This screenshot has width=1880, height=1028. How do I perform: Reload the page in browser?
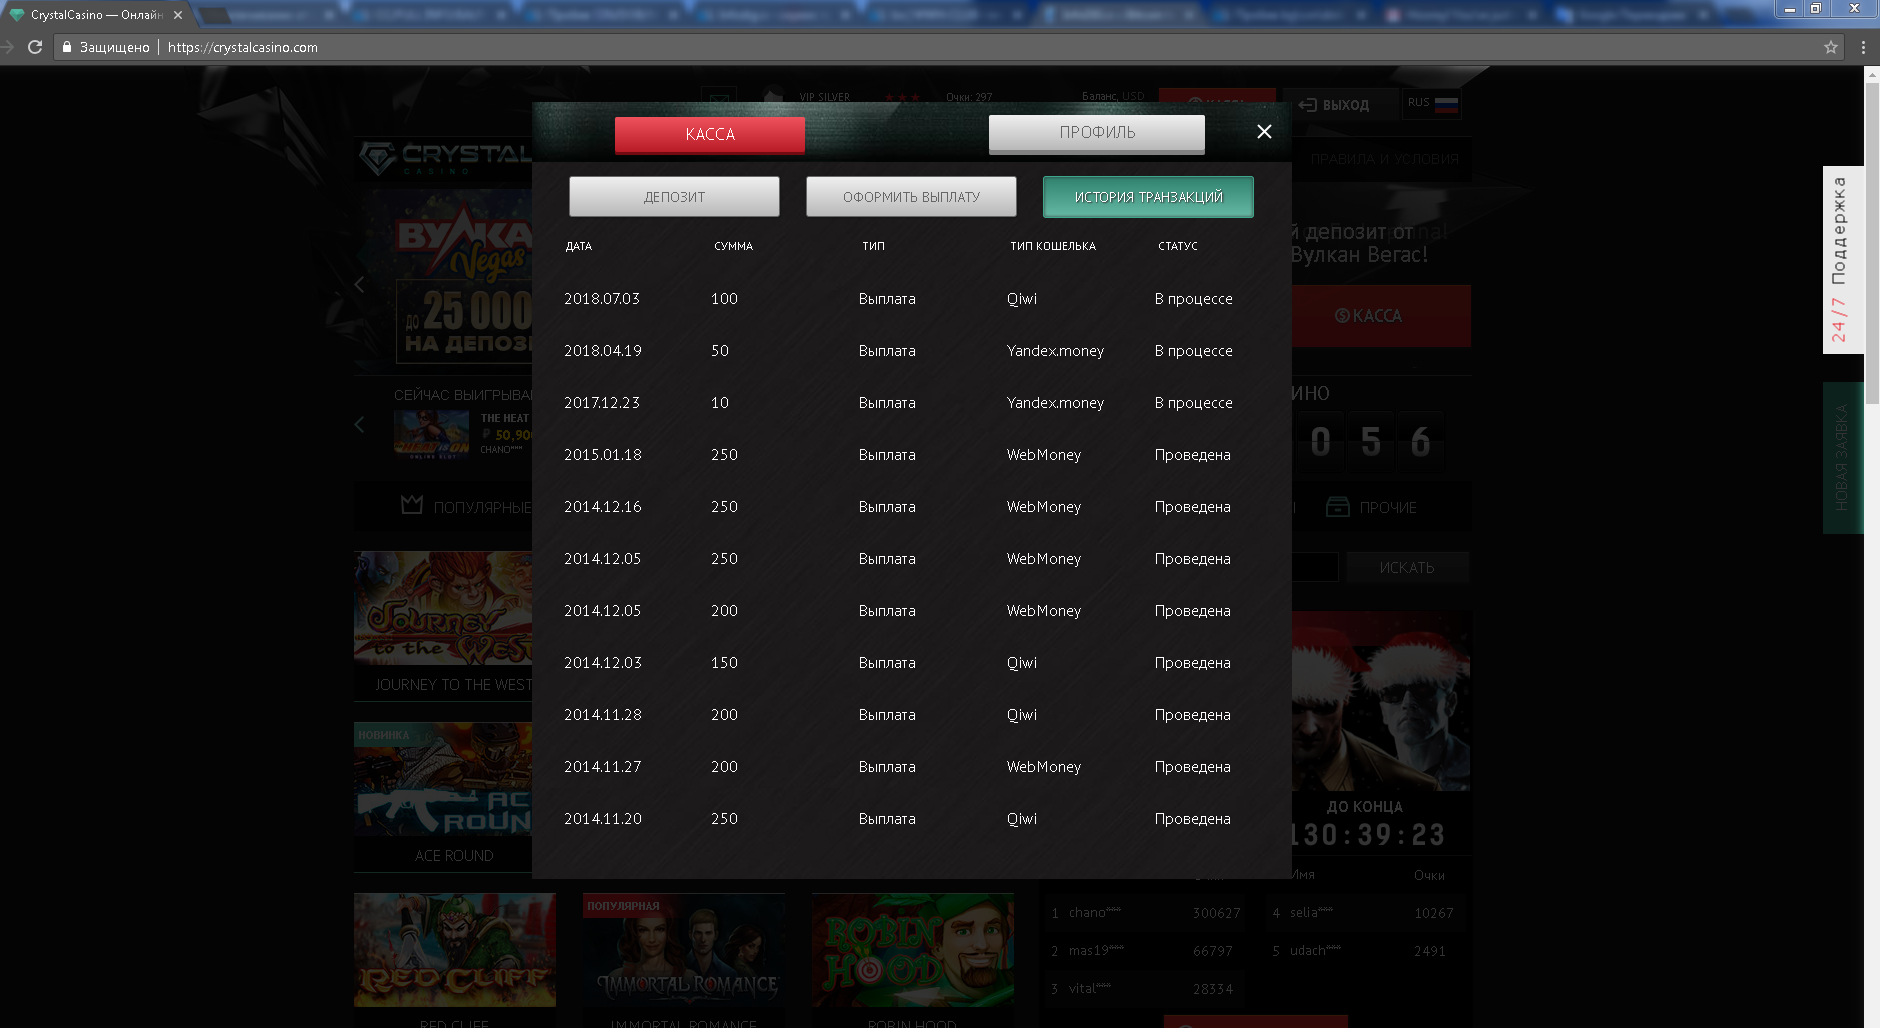click(x=35, y=47)
